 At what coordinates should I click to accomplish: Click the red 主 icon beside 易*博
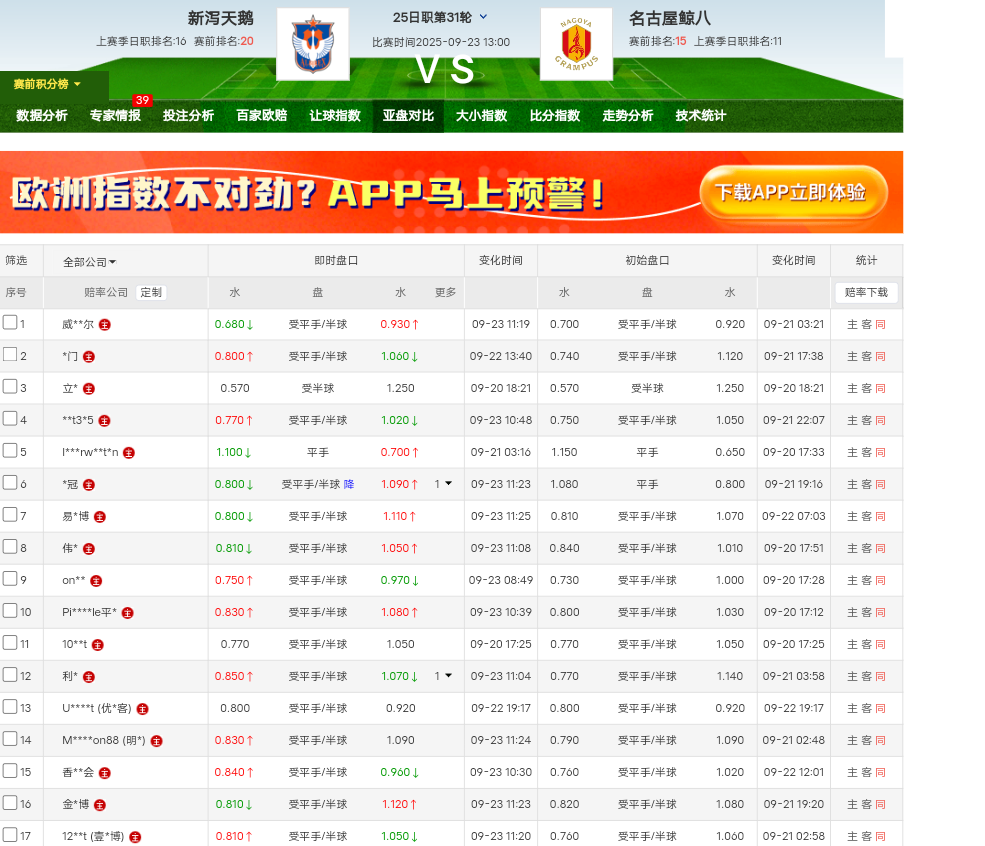[x=100, y=517]
